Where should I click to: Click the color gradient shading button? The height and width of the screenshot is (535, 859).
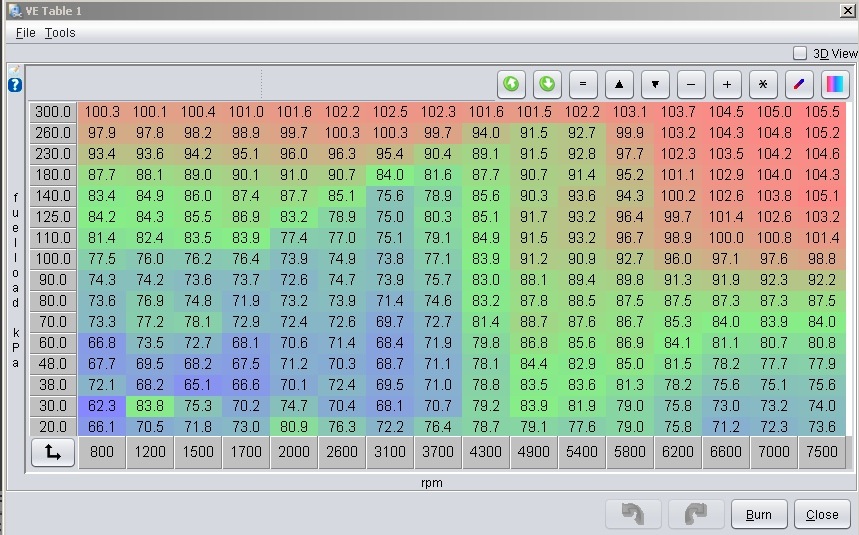pyautogui.click(x=835, y=84)
